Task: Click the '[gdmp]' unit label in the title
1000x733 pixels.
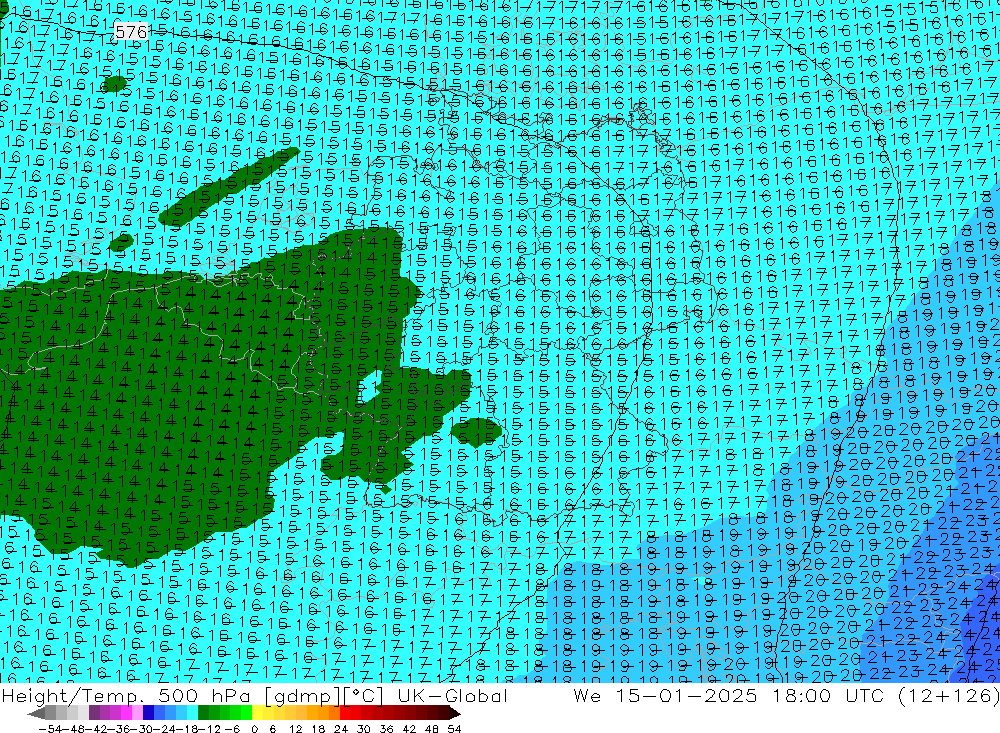Action: click(302, 696)
